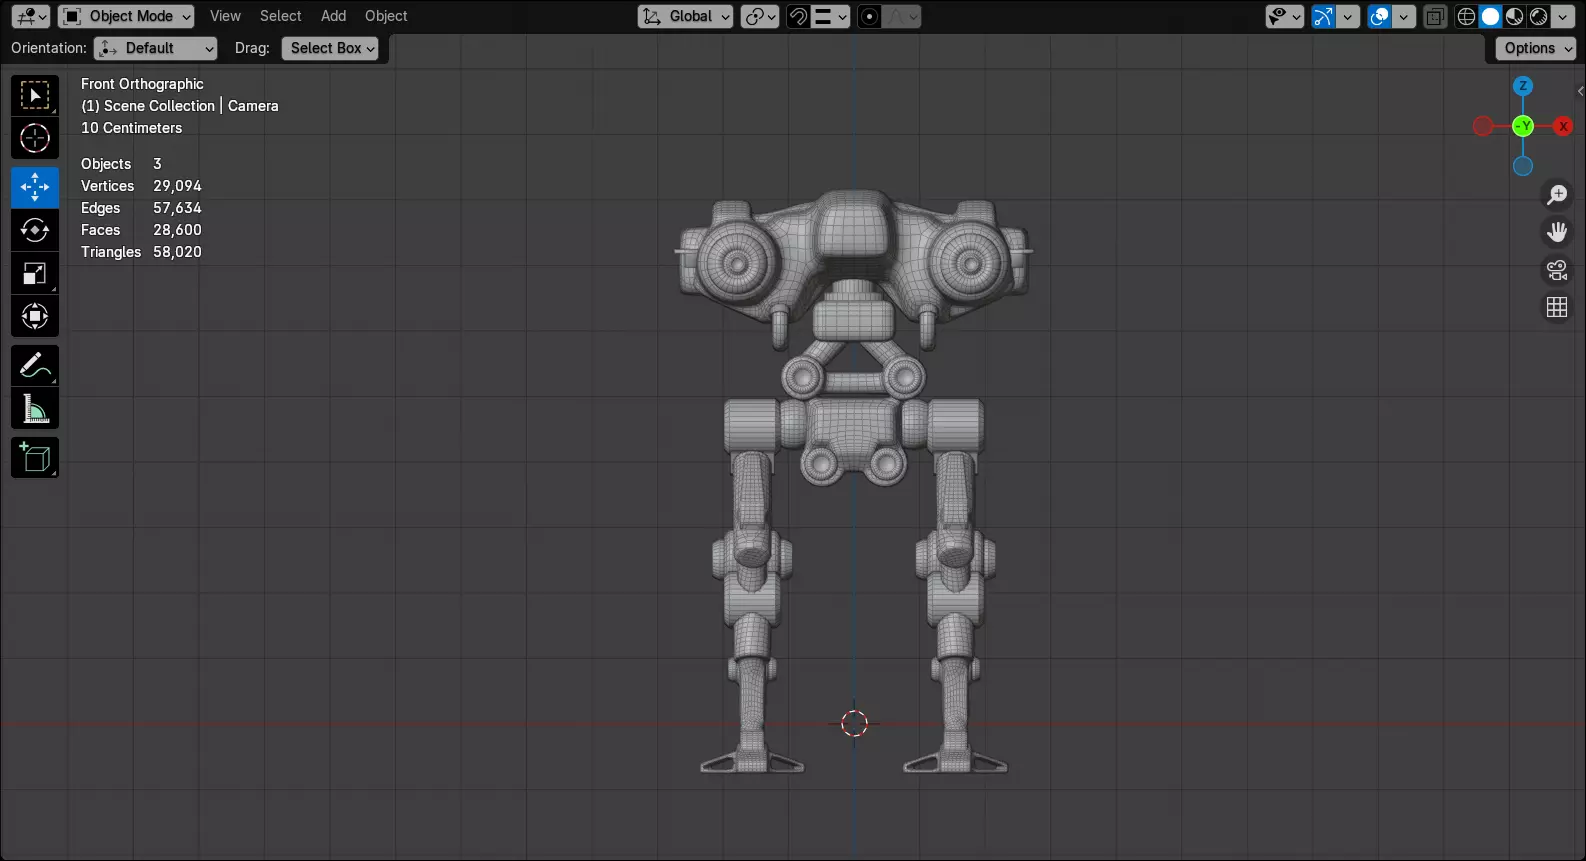Click the Edges count '57,634'
Viewport: 1586px width, 861px height.
coord(177,208)
